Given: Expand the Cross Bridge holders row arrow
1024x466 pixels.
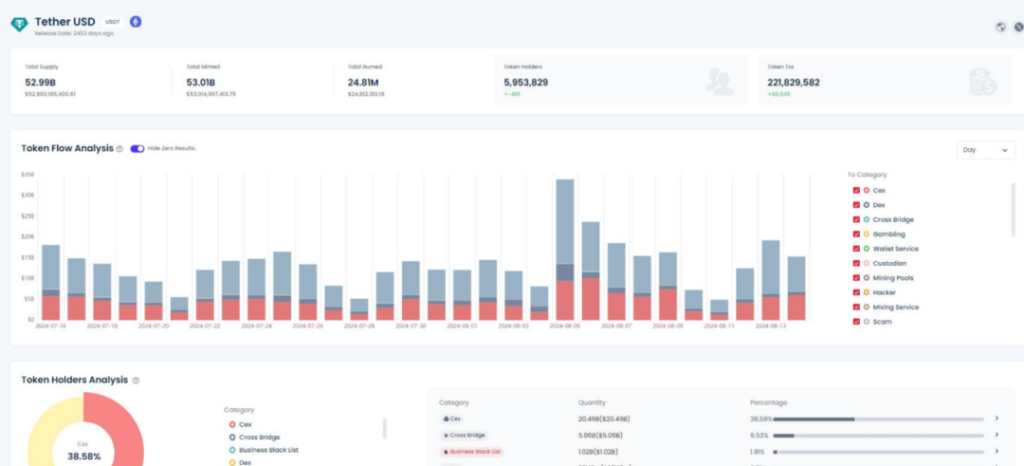Looking at the screenshot, I should click(997, 435).
